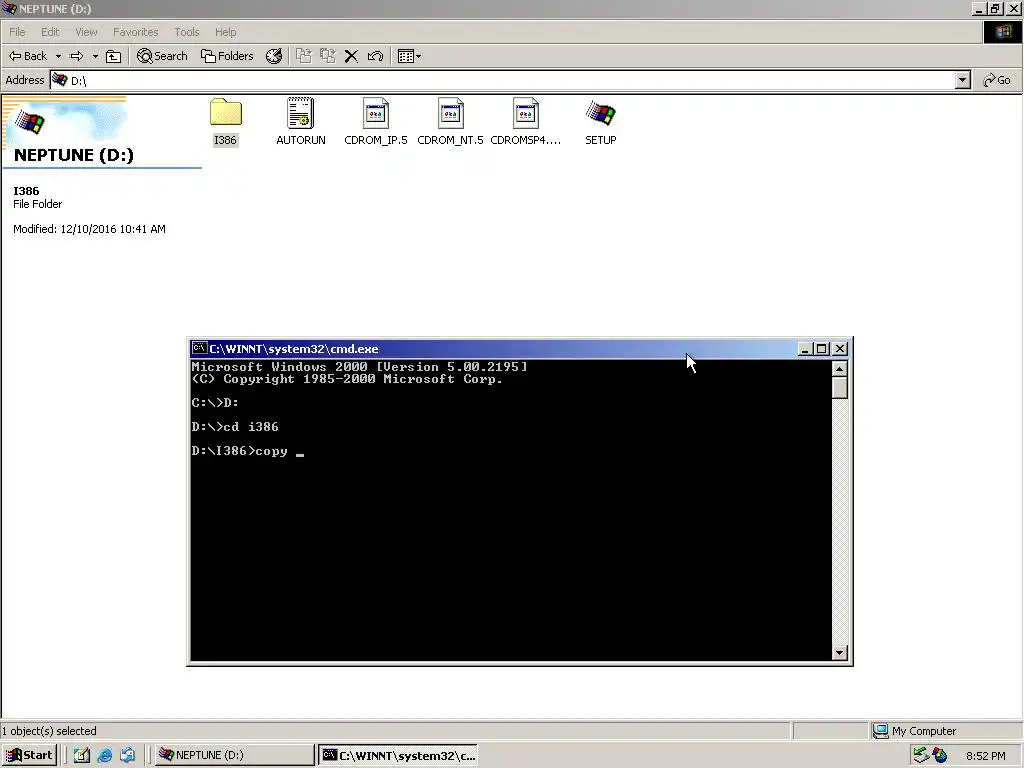Click the Copy To toolbar icon
The height and width of the screenshot is (768, 1024).
coord(327,56)
